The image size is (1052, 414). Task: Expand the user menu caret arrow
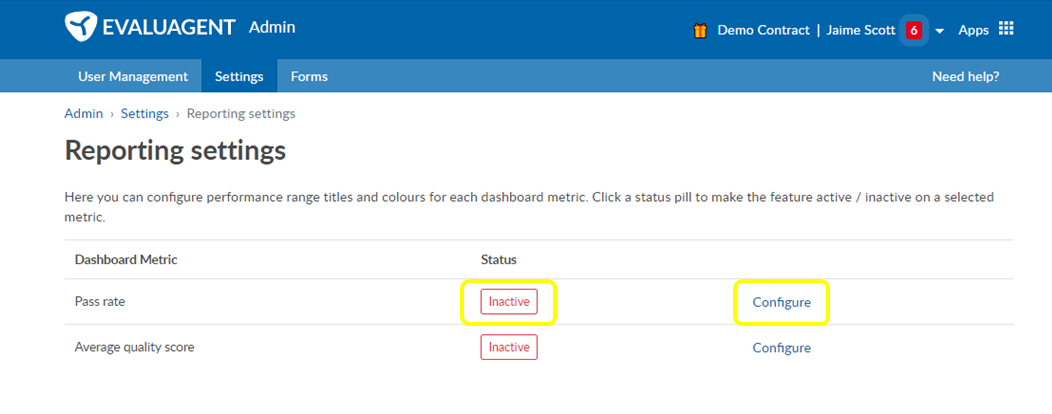point(939,31)
